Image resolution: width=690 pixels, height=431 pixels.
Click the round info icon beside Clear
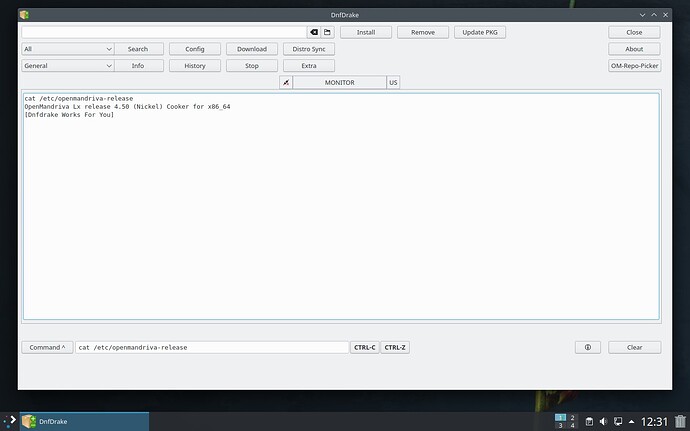pos(587,347)
